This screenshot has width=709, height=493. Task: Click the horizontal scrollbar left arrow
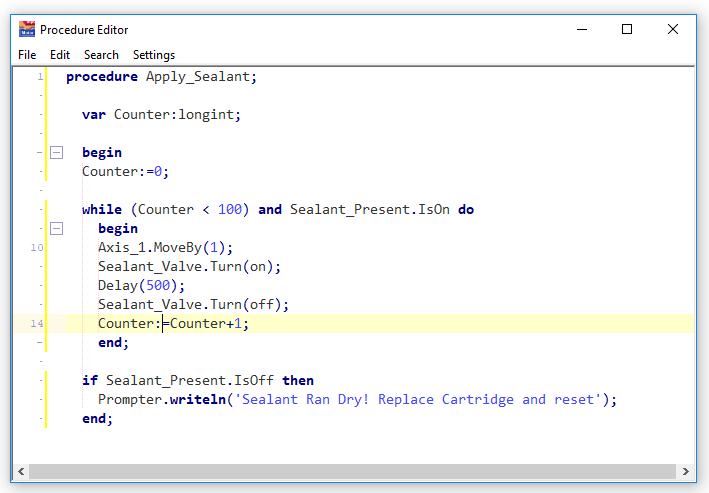[21, 472]
